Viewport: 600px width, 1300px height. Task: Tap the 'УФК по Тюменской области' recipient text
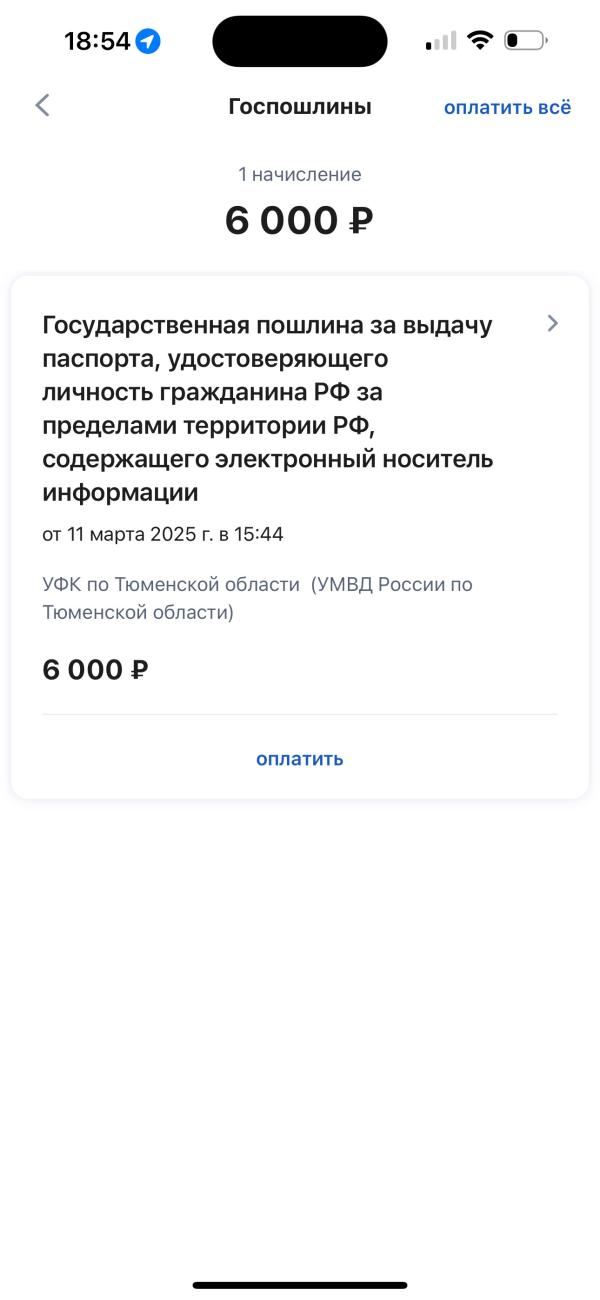(x=171, y=584)
